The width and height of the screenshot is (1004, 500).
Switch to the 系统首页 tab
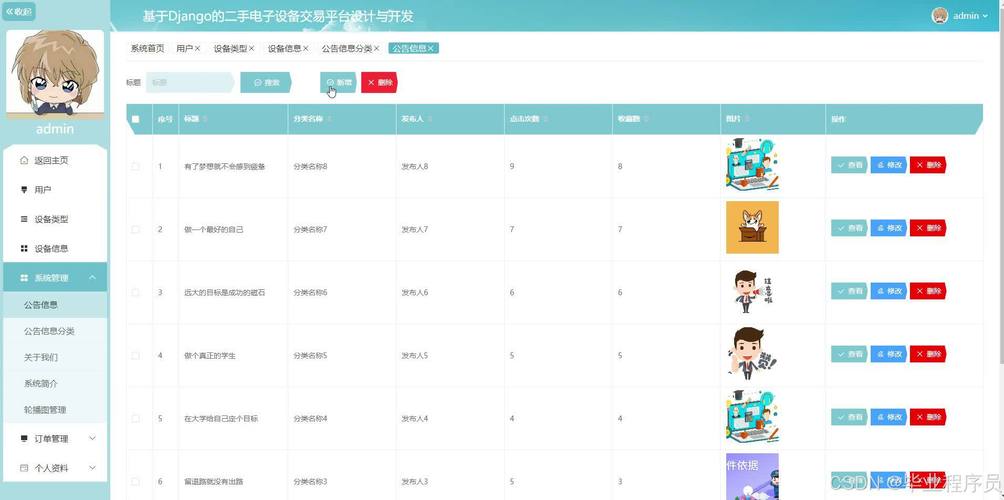click(x=147, y=49)
